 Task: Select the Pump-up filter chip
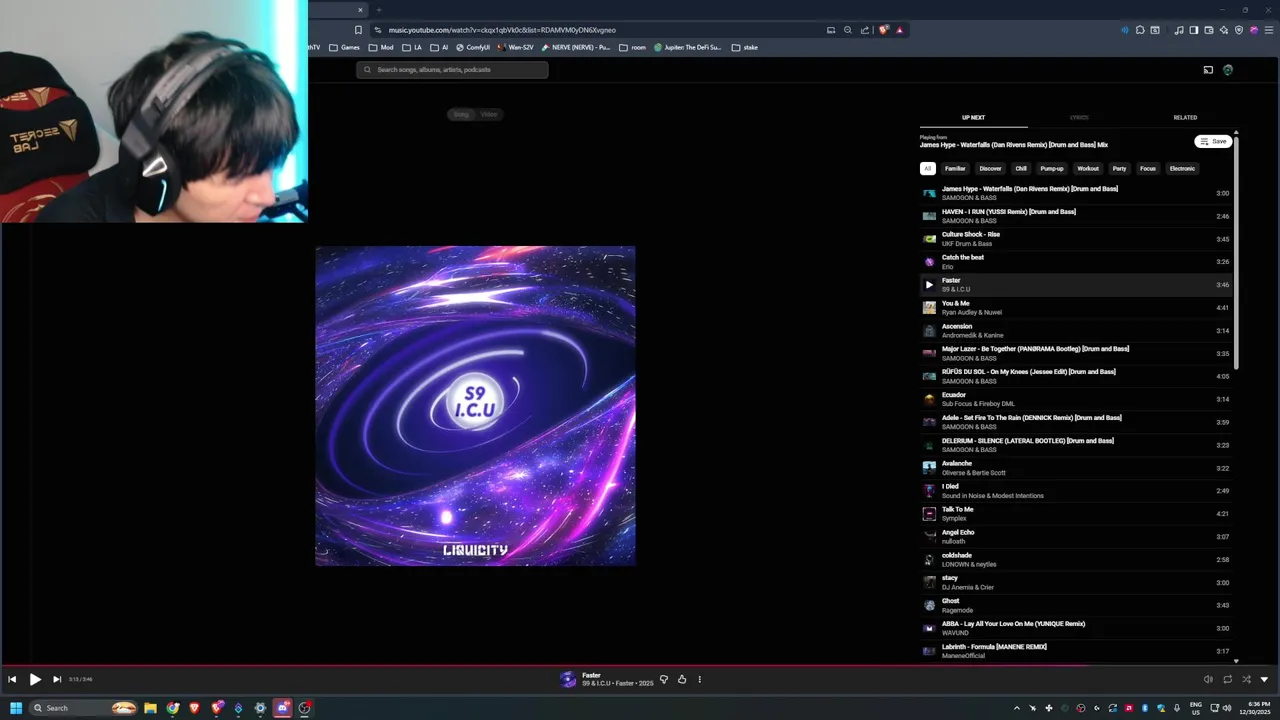(x=1052, y=168)
